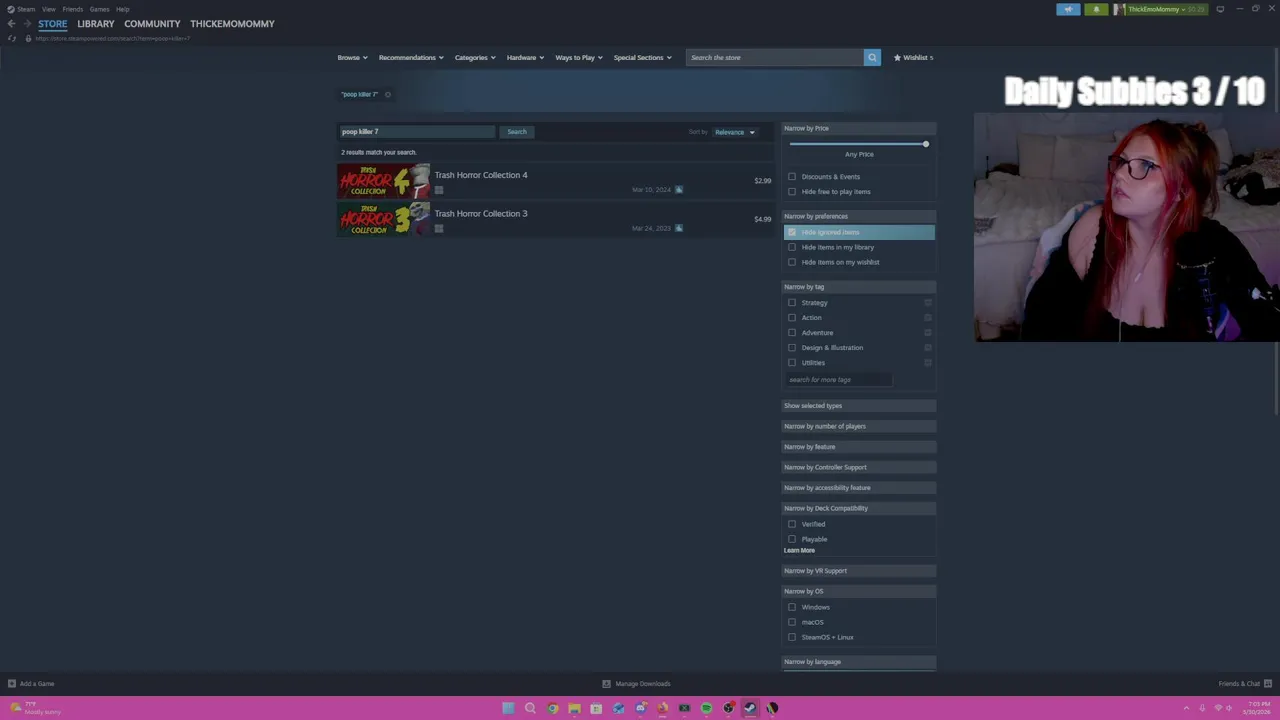
Task: Click the Any Price slider handle
Action: click(926, 144)
